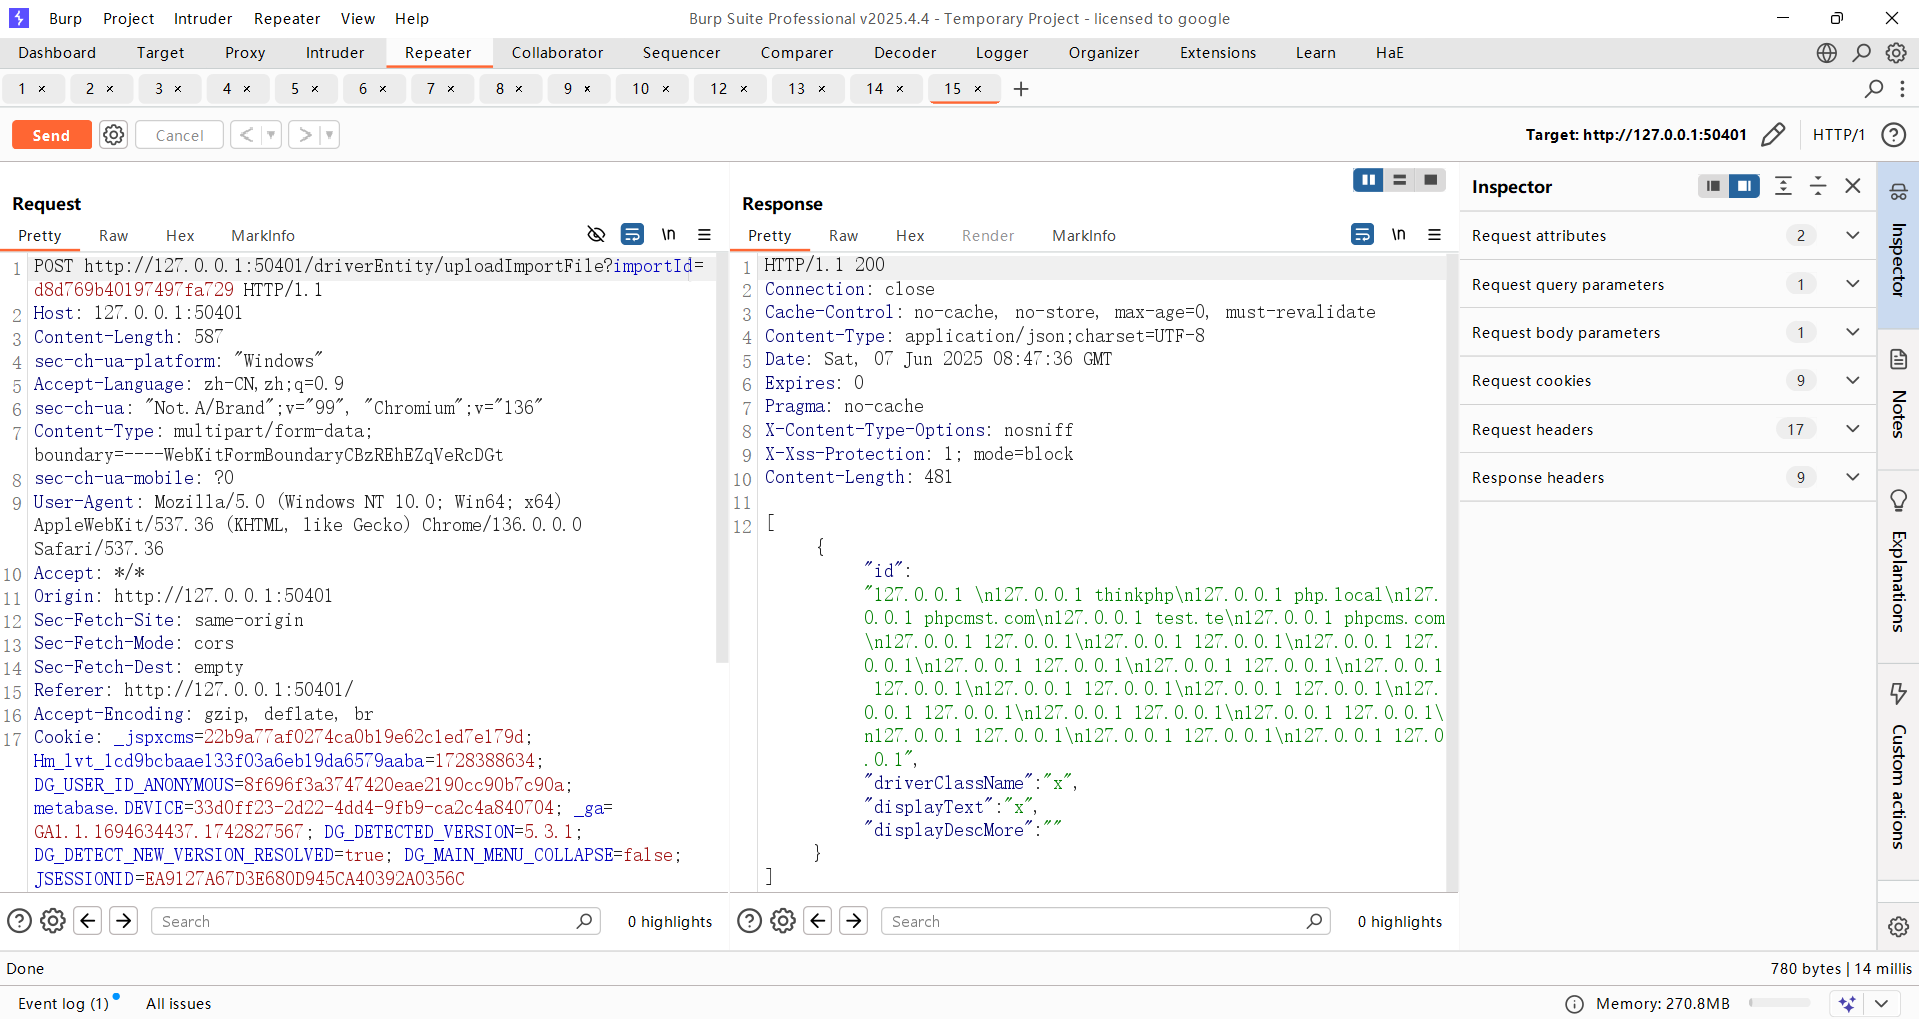Open the Repeater help question mark icon

tap(1893, 134)
